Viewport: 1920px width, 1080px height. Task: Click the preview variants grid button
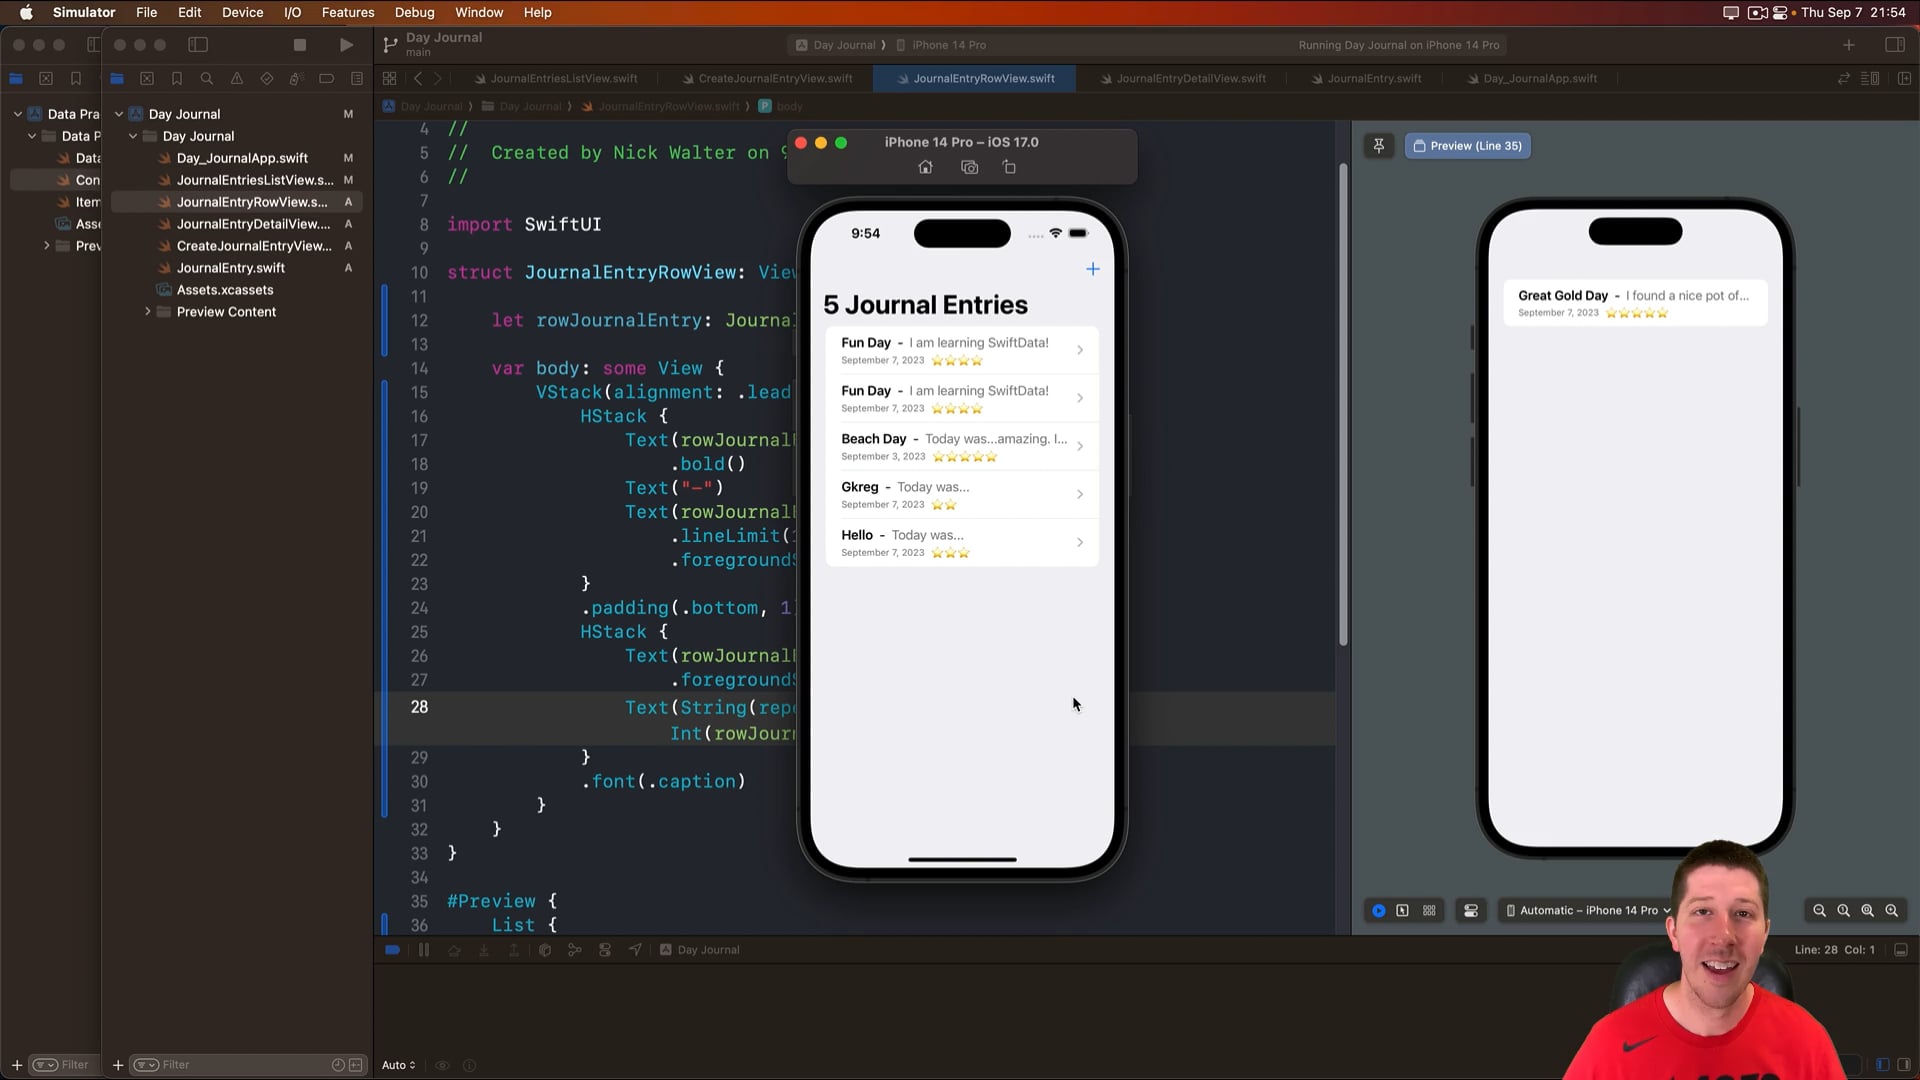pos(1430,911)
